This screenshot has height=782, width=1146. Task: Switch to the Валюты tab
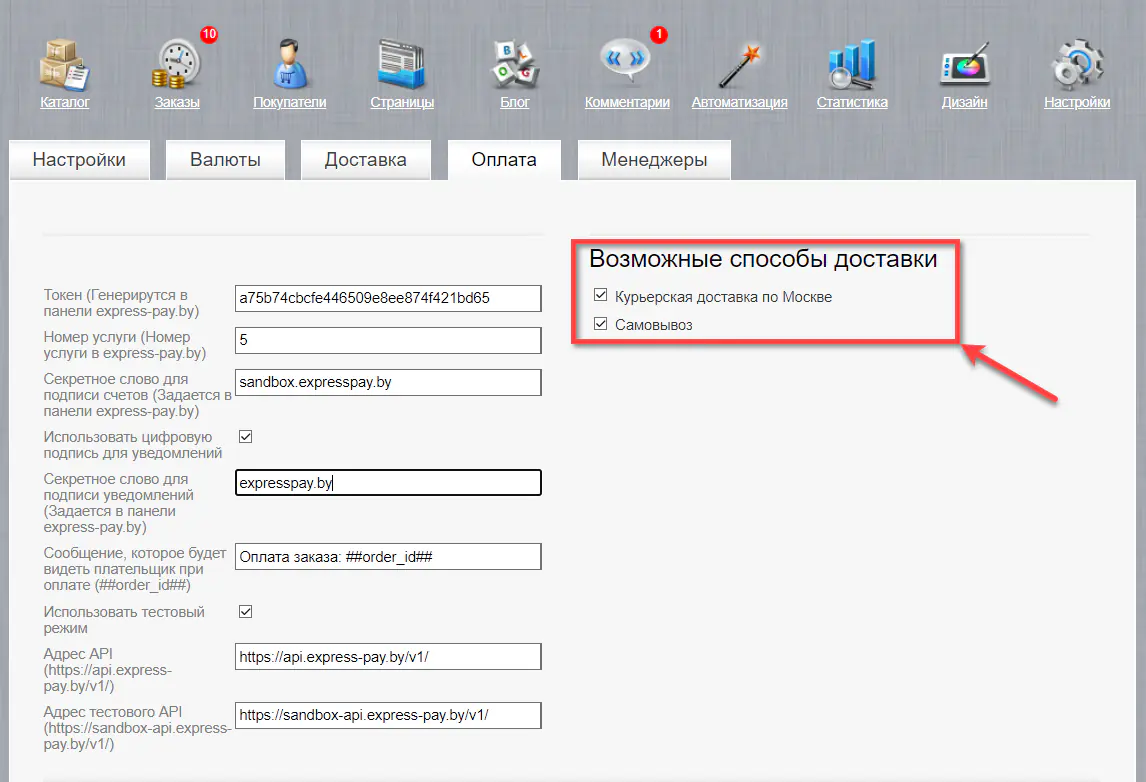coord(225,159)
